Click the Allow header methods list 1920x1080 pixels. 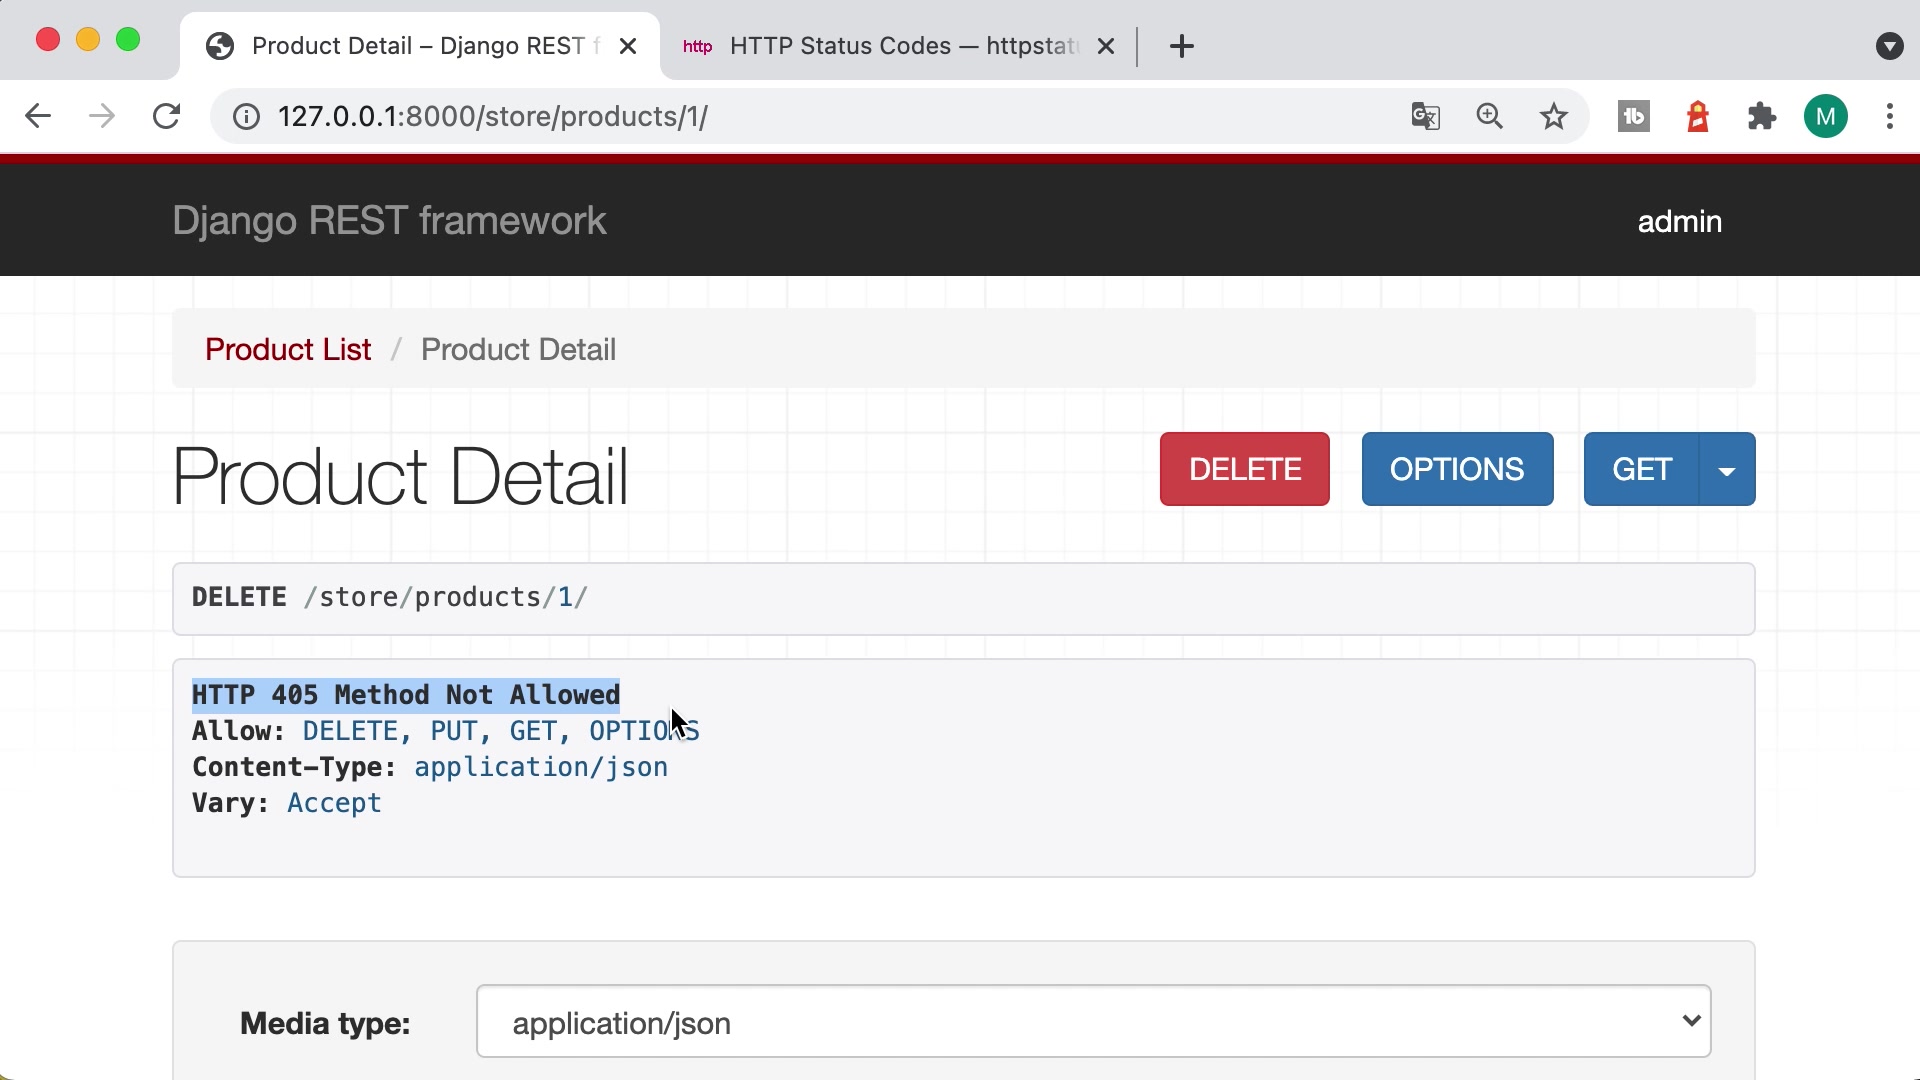click(501, 731)
